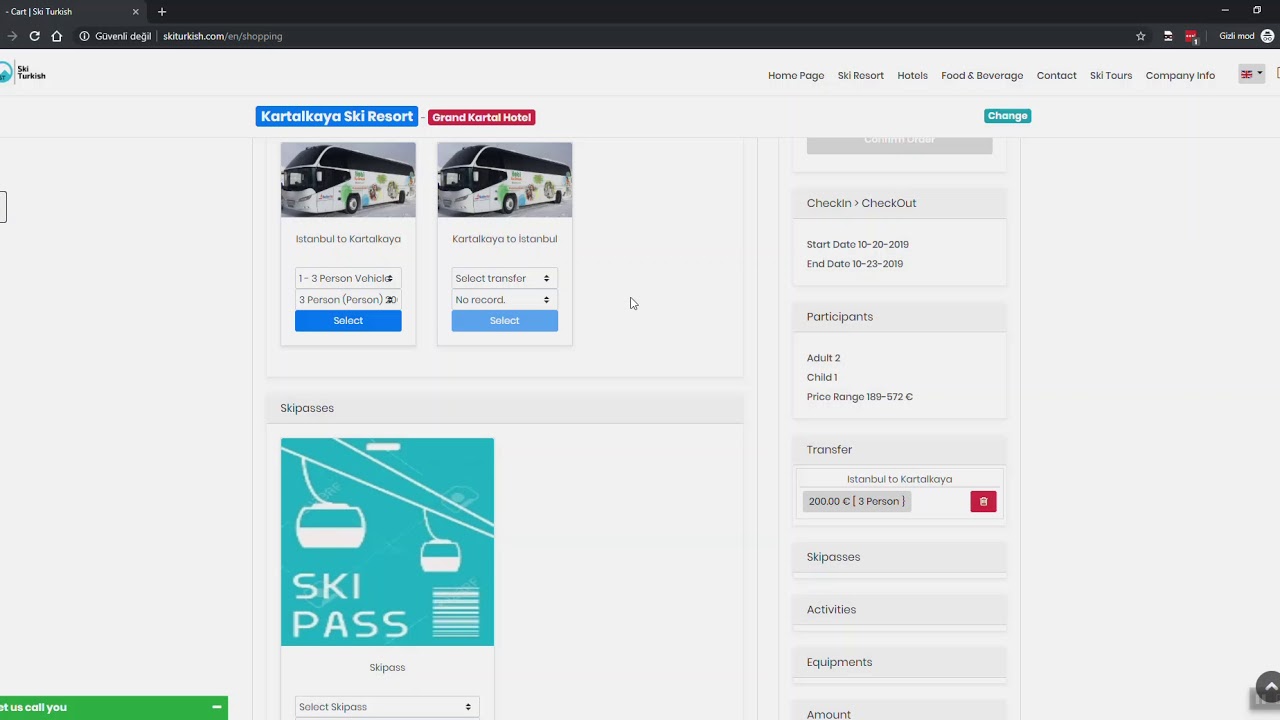This screenshot has width=1280, height=720.
Task: Open Hotels menu item
Action: 912,75
